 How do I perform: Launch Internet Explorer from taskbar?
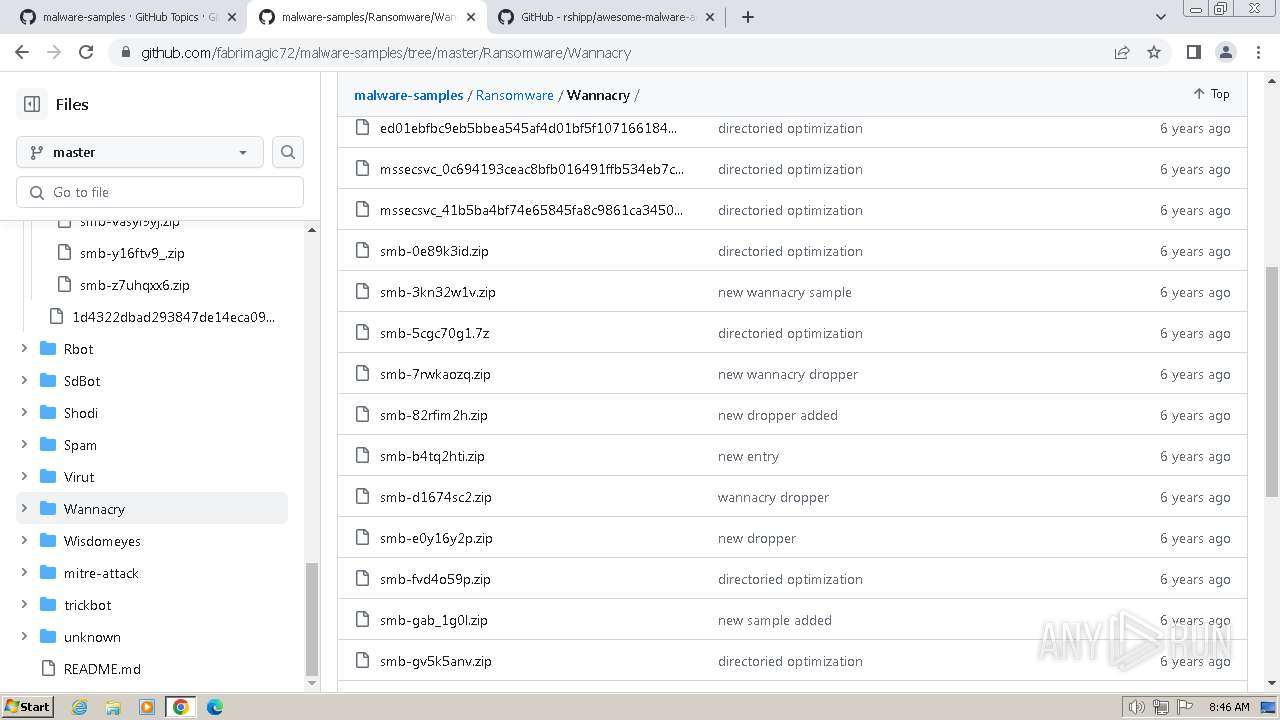[79, 707]
